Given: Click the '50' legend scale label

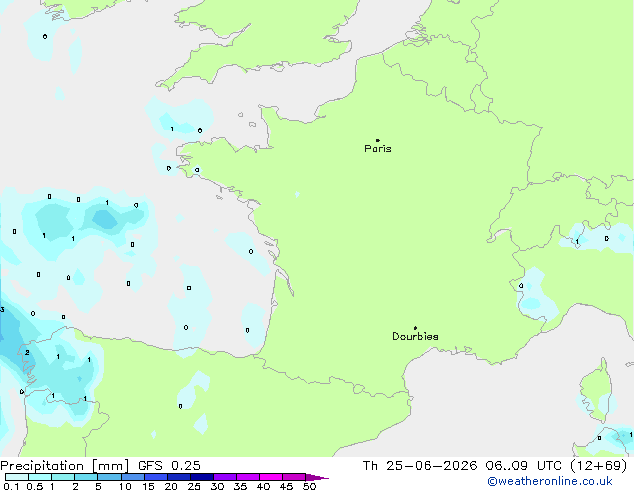Looking at the screenshot, I should click(x=309, y=486).
